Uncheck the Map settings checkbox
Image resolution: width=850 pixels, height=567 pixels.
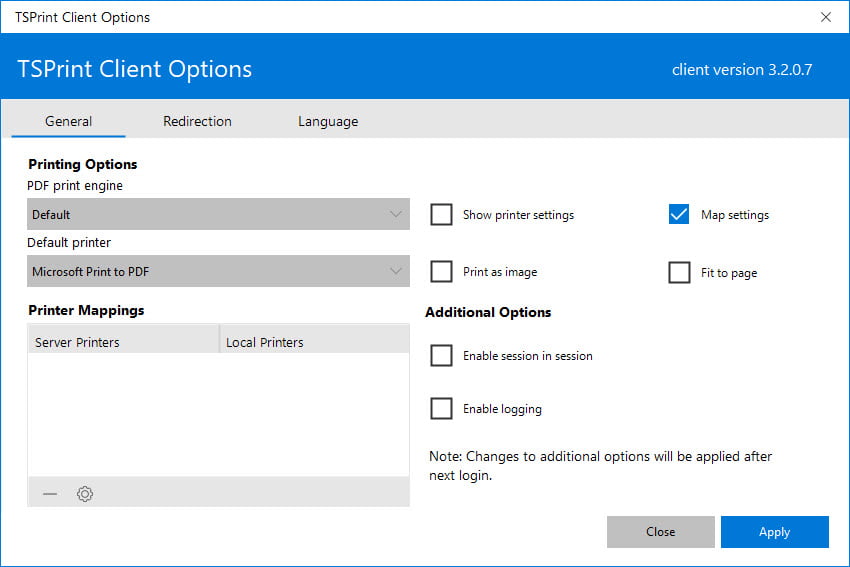coord(679,215)
